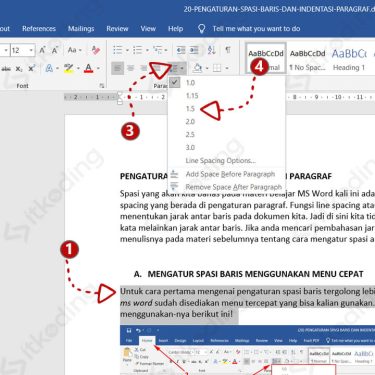375x375 pixels.
Task: Apply yellow text highlight color
Action: coord(69,68)
